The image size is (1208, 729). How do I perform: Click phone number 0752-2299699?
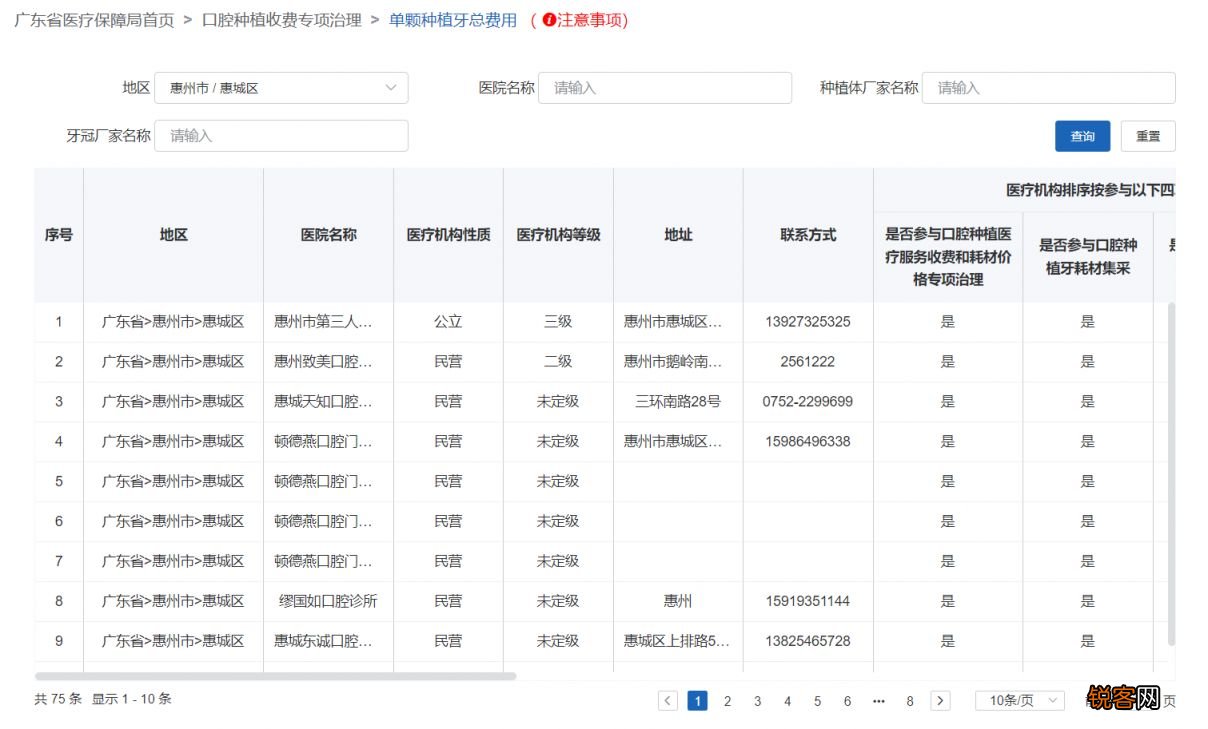coord(808,402)
